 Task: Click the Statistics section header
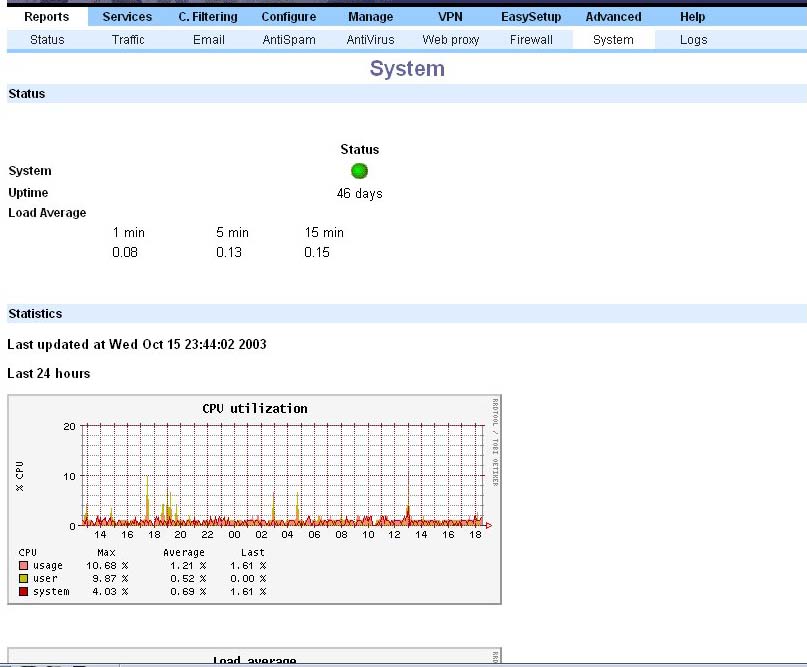coord(407,313)
